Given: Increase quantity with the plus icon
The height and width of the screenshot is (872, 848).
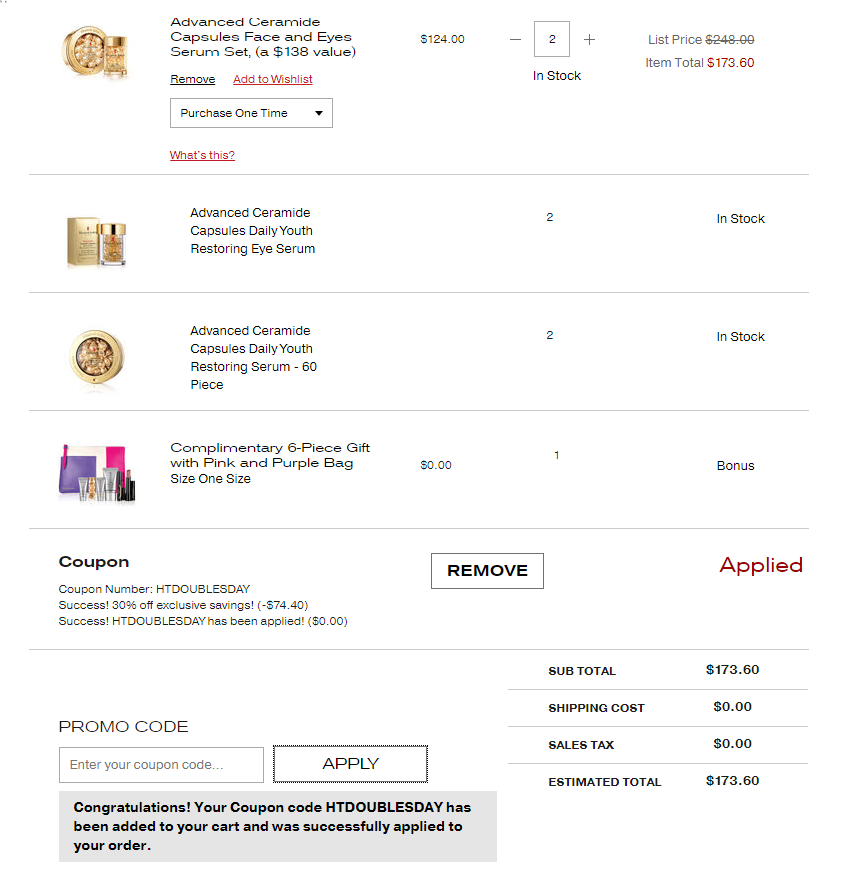Looking at the screenshot, I should pos(589,39).
